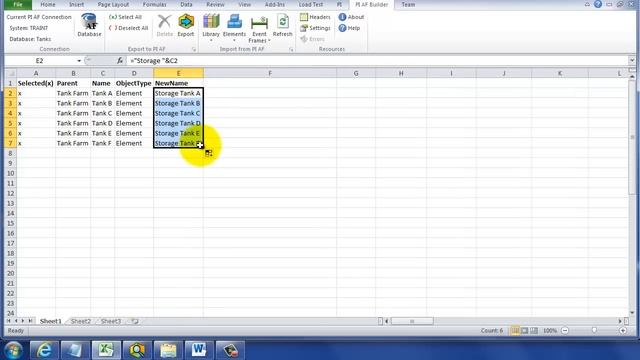The image size is (640, 360).
Task: Open the PI AF Database picker
Action: [x=89, y=25]
